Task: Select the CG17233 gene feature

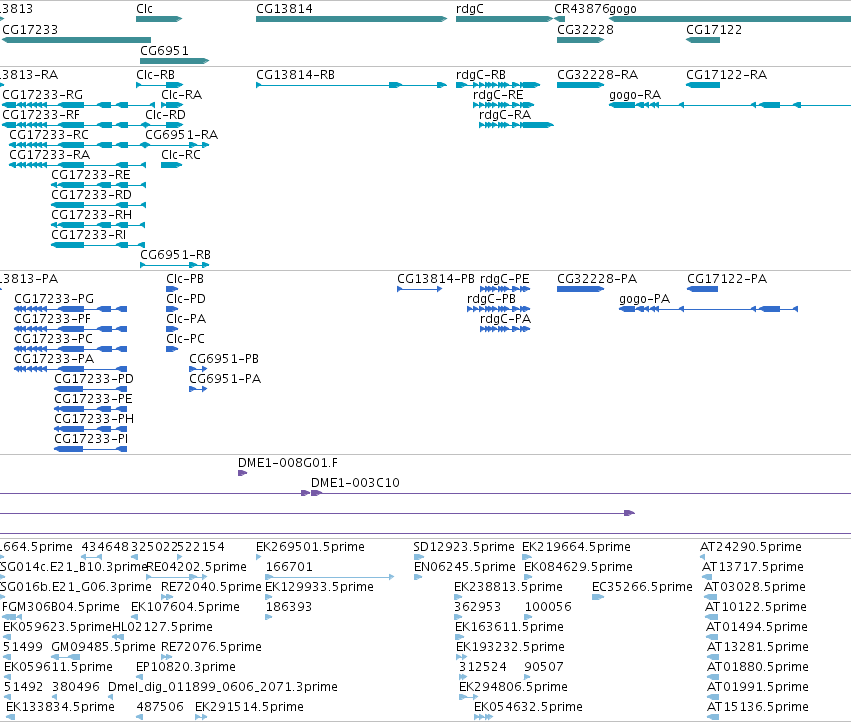Action: tap(76, 40)
